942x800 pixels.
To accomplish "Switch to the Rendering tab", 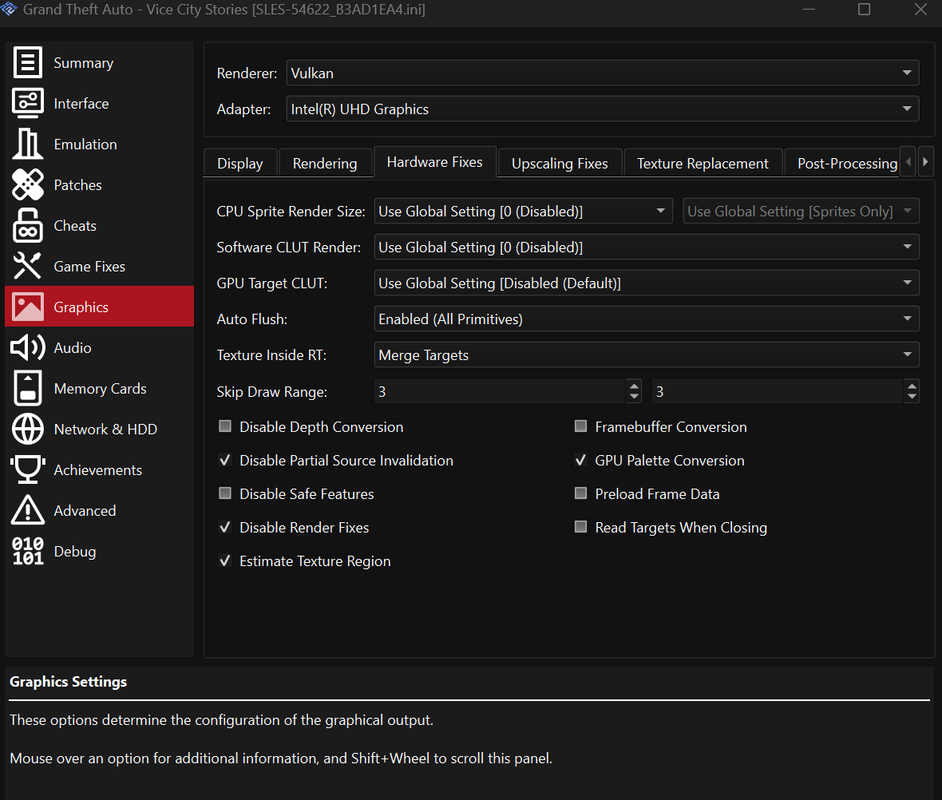I will tap(325, 163).
